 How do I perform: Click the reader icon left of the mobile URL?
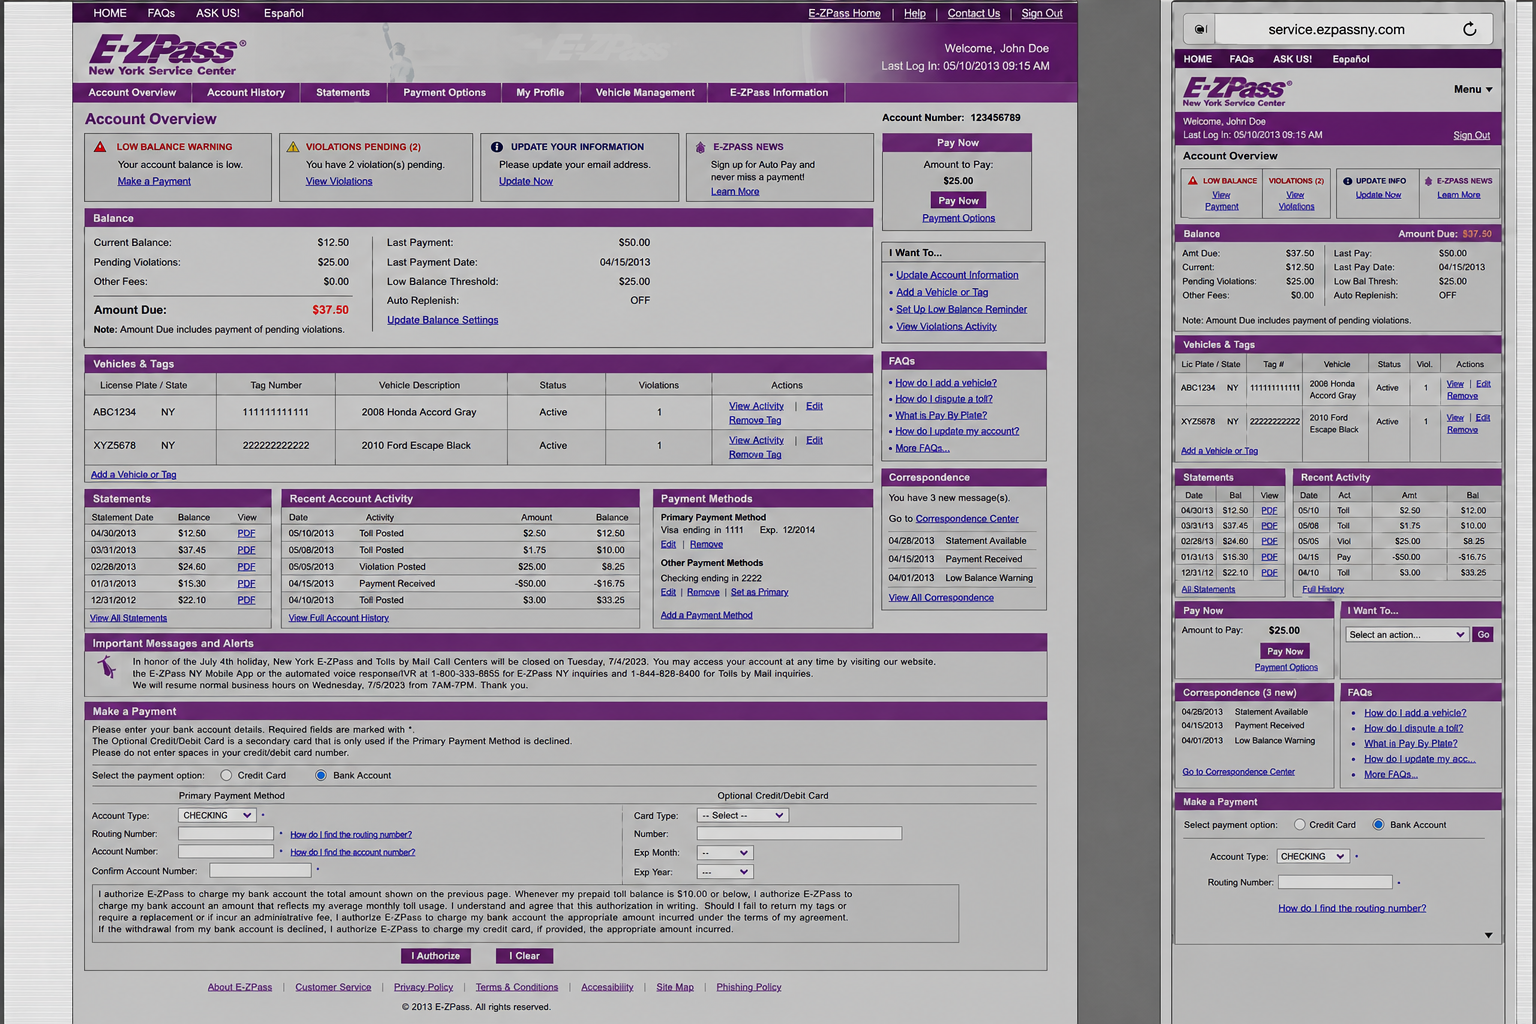coord(1201,29)
